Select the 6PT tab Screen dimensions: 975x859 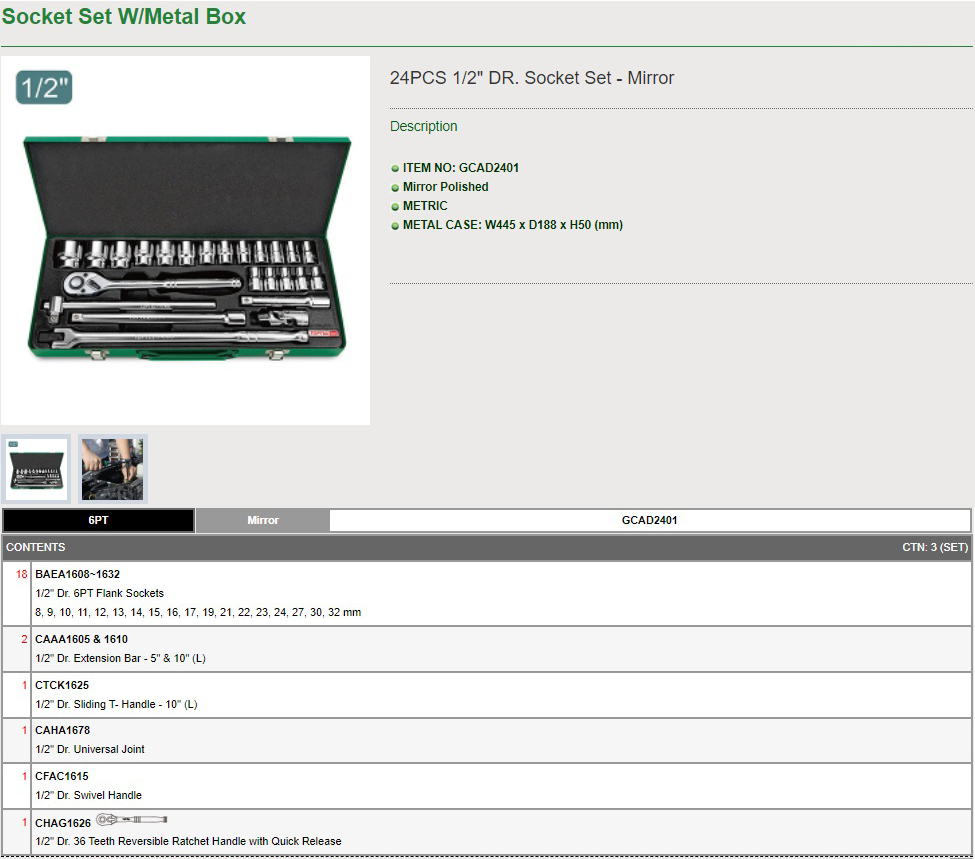click(98, 520)
